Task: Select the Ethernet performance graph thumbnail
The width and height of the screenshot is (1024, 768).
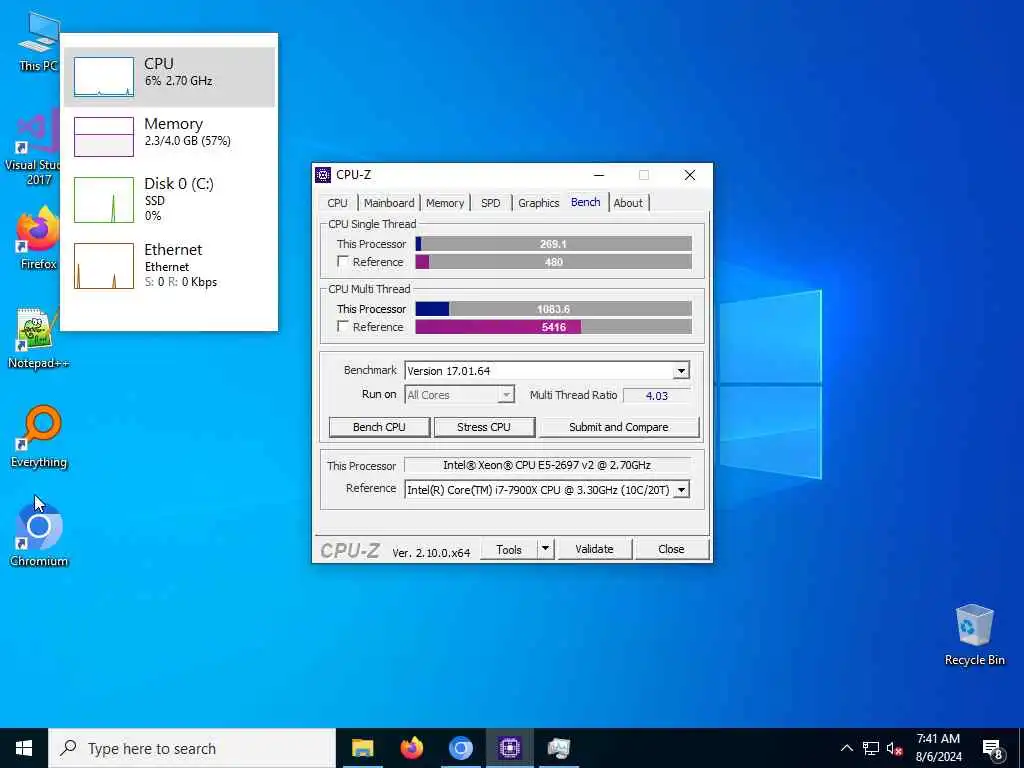Action: (x=104, y=266)
